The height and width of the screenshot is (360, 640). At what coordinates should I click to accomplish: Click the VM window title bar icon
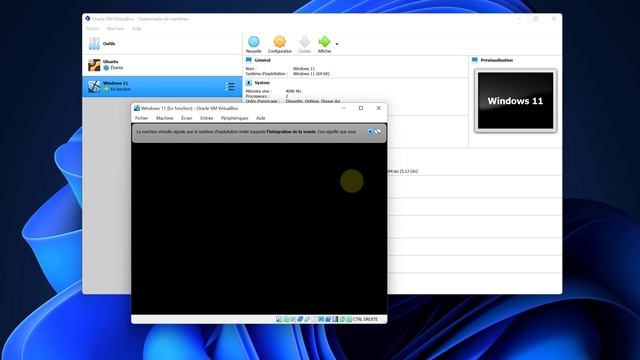[x=137, y=108]
